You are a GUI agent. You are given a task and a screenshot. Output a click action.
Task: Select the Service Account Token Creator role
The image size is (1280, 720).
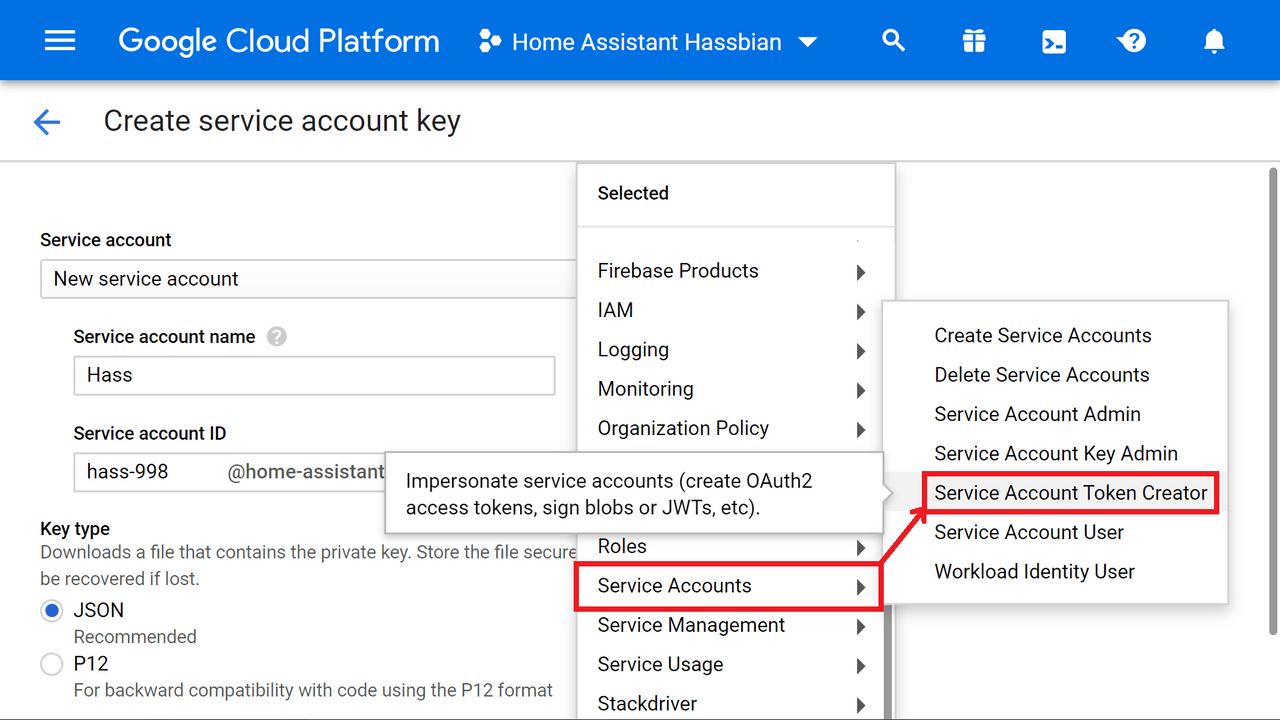point(1071,493)
